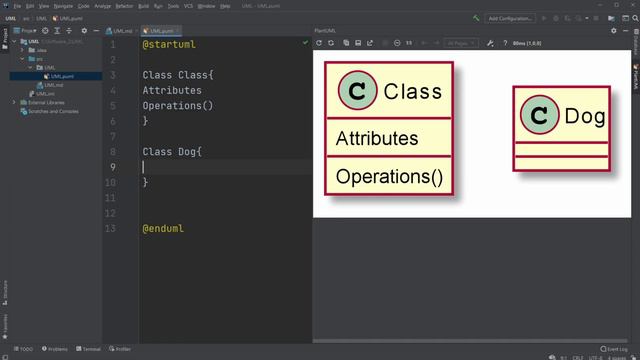Place cursor on '@enduml' code line
640x360 pixels.
pyautogui.click(x=163, y=229)
